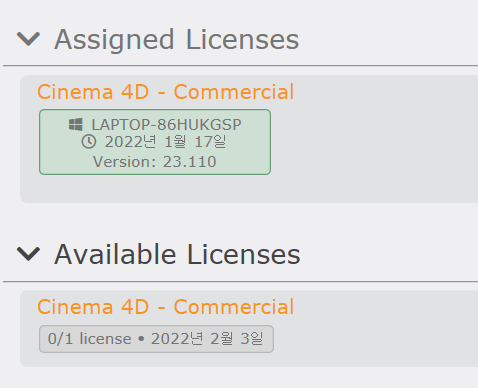This screenshot has width=478, height=388.
Task: Click the Assigned Licenses heading text
Action: tap(177, 40)
